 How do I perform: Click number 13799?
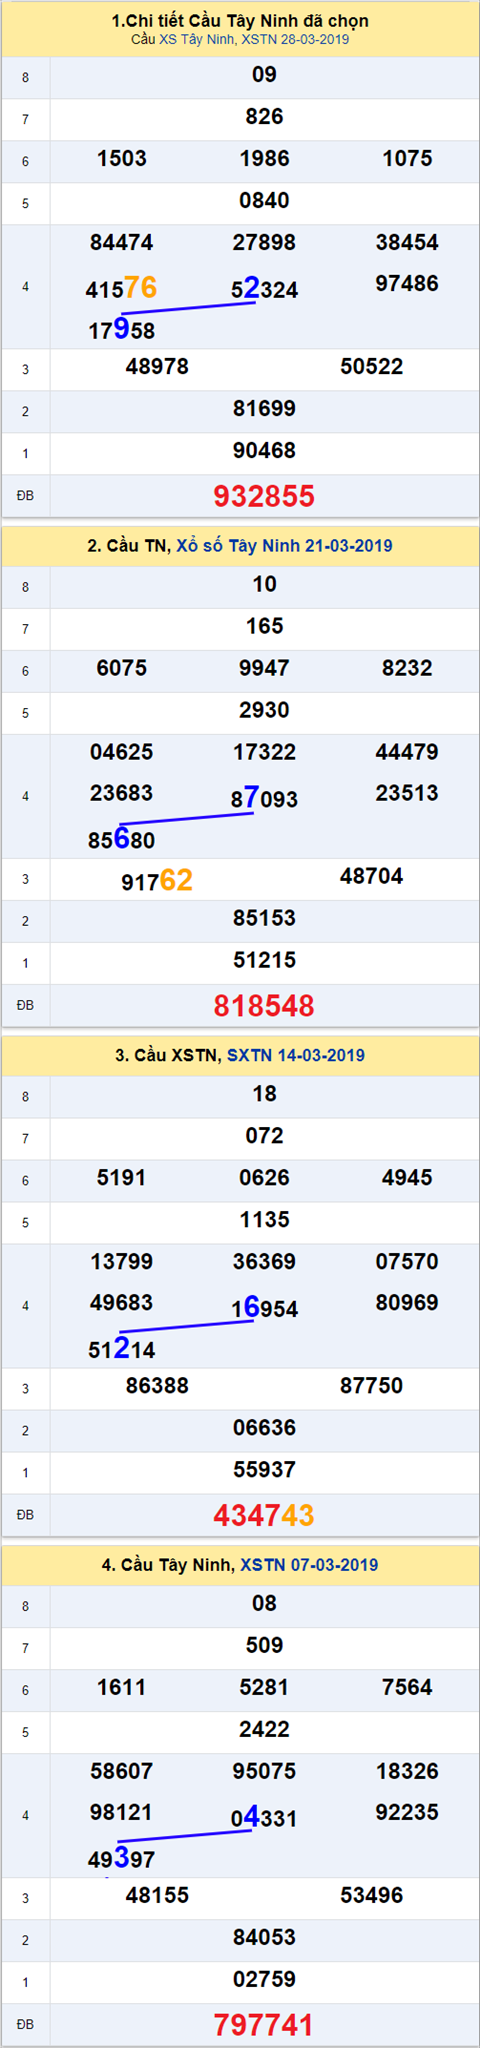point(122,1262)
